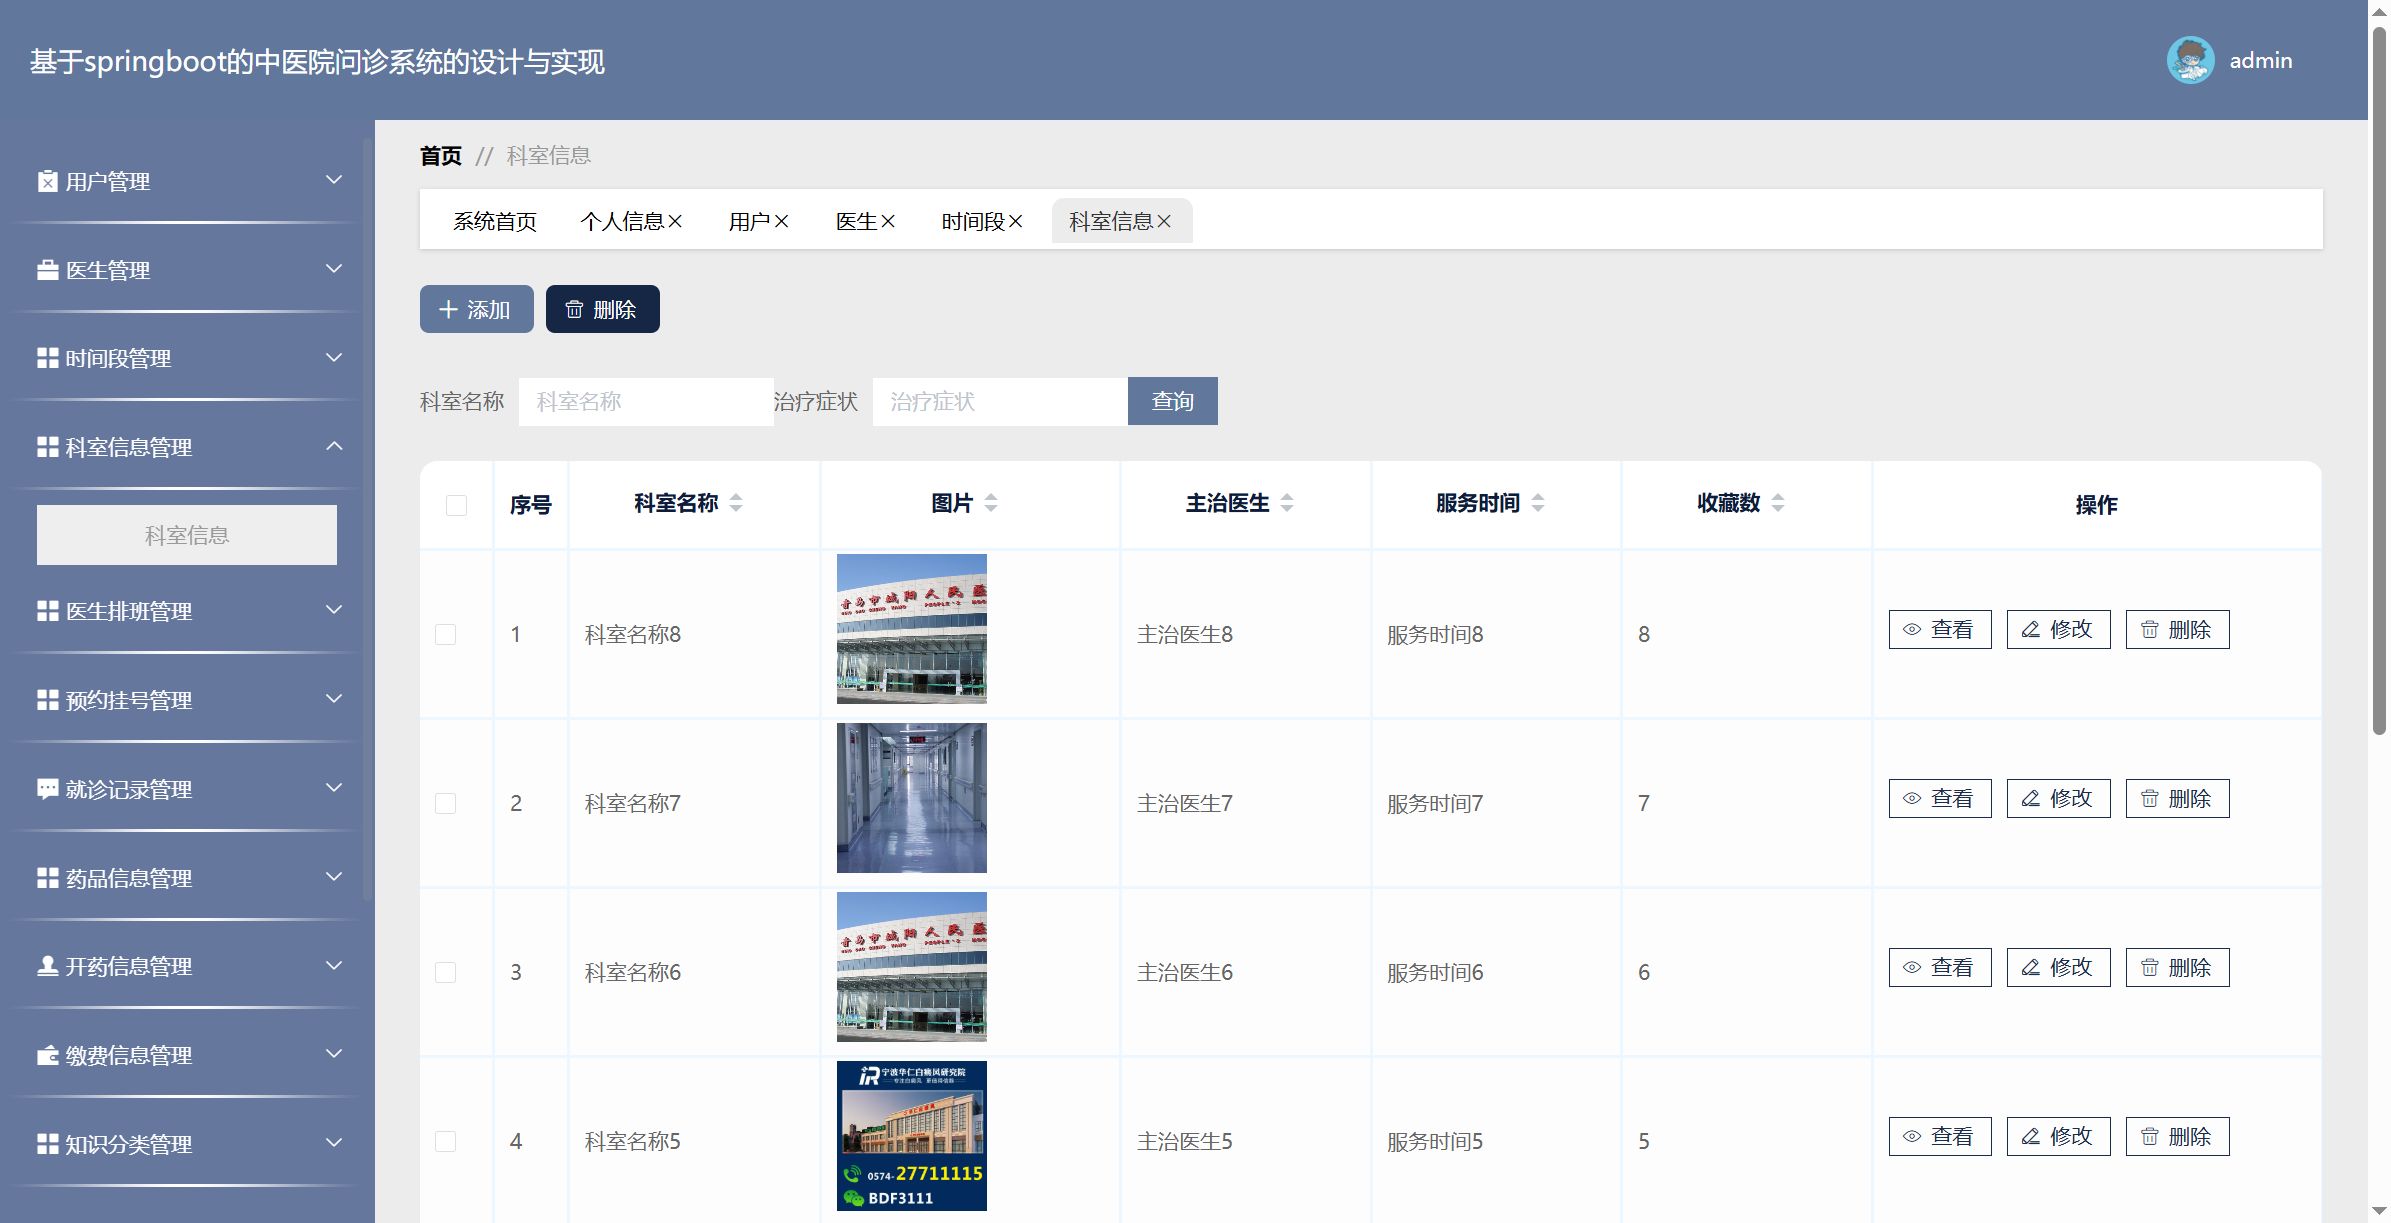
Task: Click the 医生排班管理 grid icon
Action: (x=47, y=611)
